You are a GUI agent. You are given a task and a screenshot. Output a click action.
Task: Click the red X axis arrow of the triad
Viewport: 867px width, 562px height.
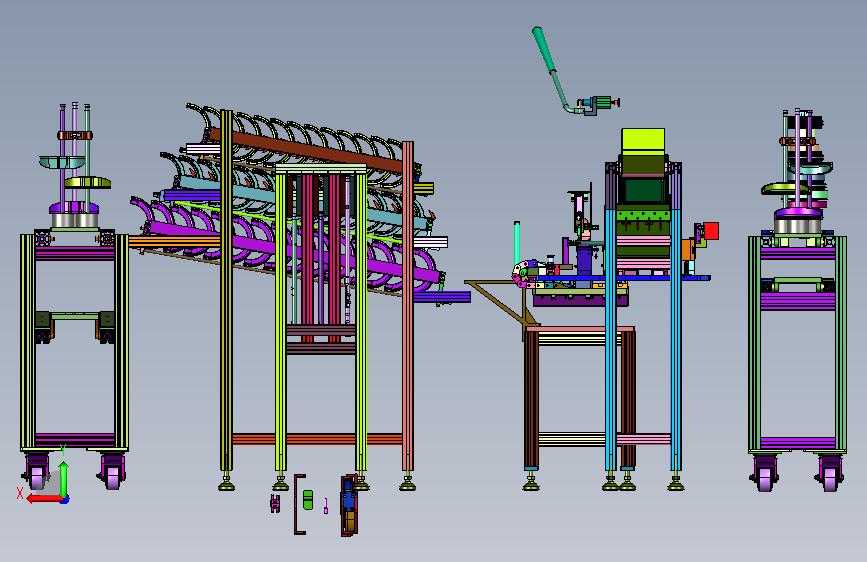(44, 499)
